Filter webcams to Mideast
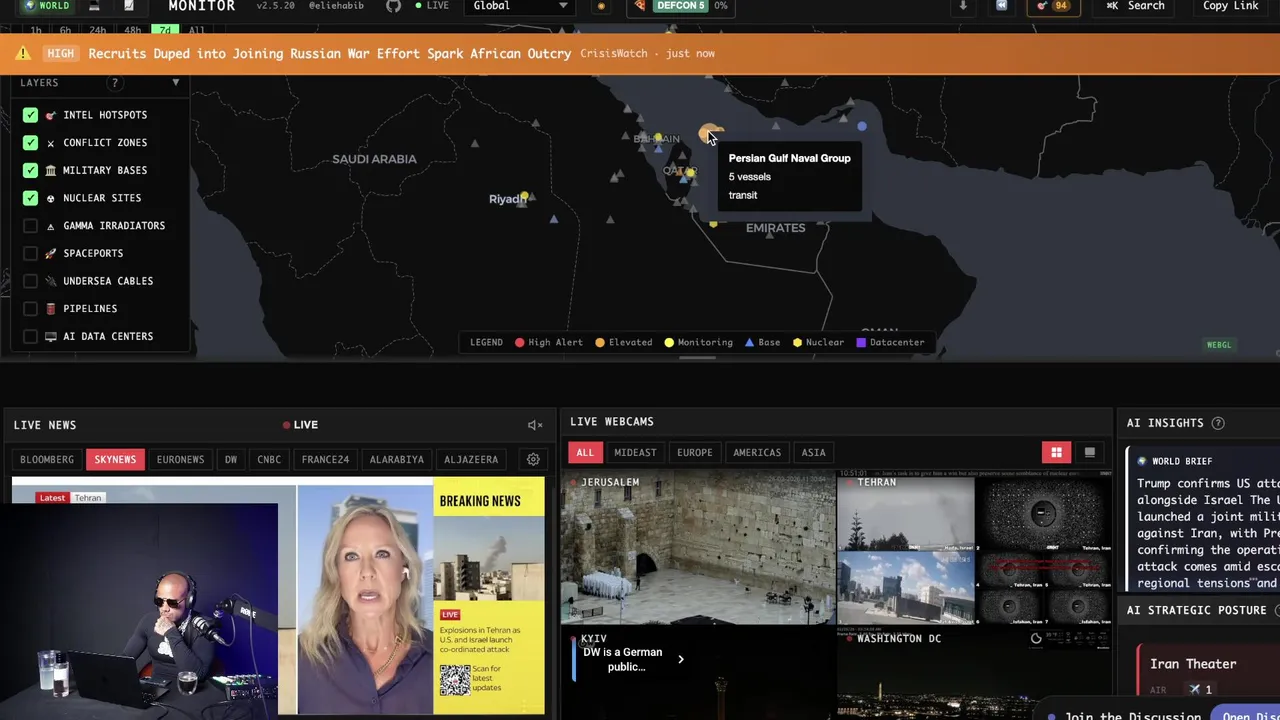1280x720 pixels. point(635,452)
